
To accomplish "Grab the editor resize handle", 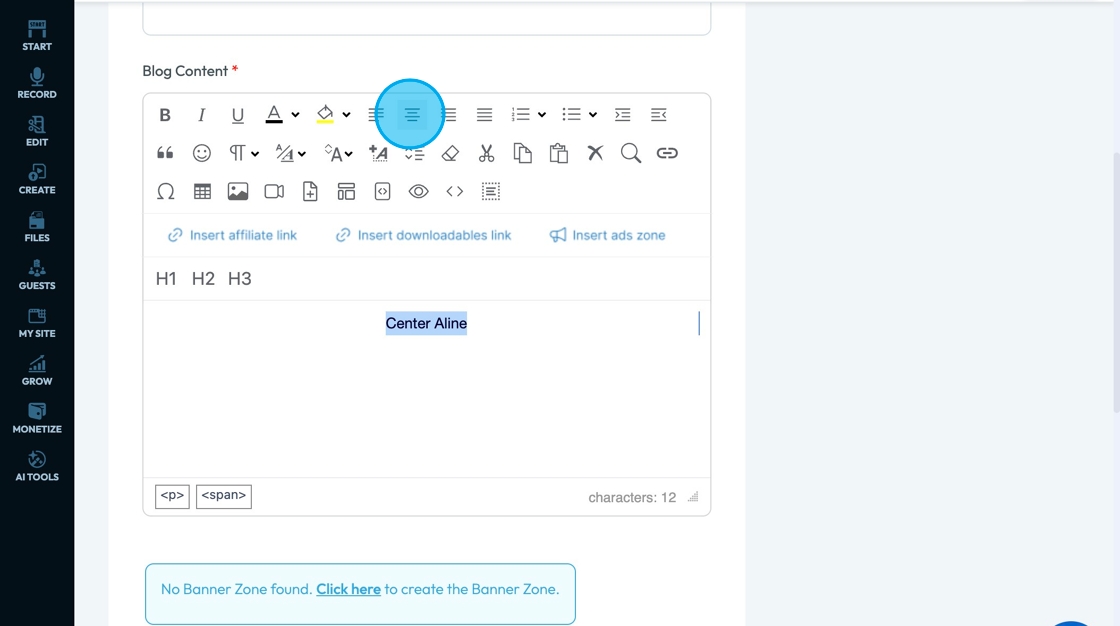I will click(693, 497).
